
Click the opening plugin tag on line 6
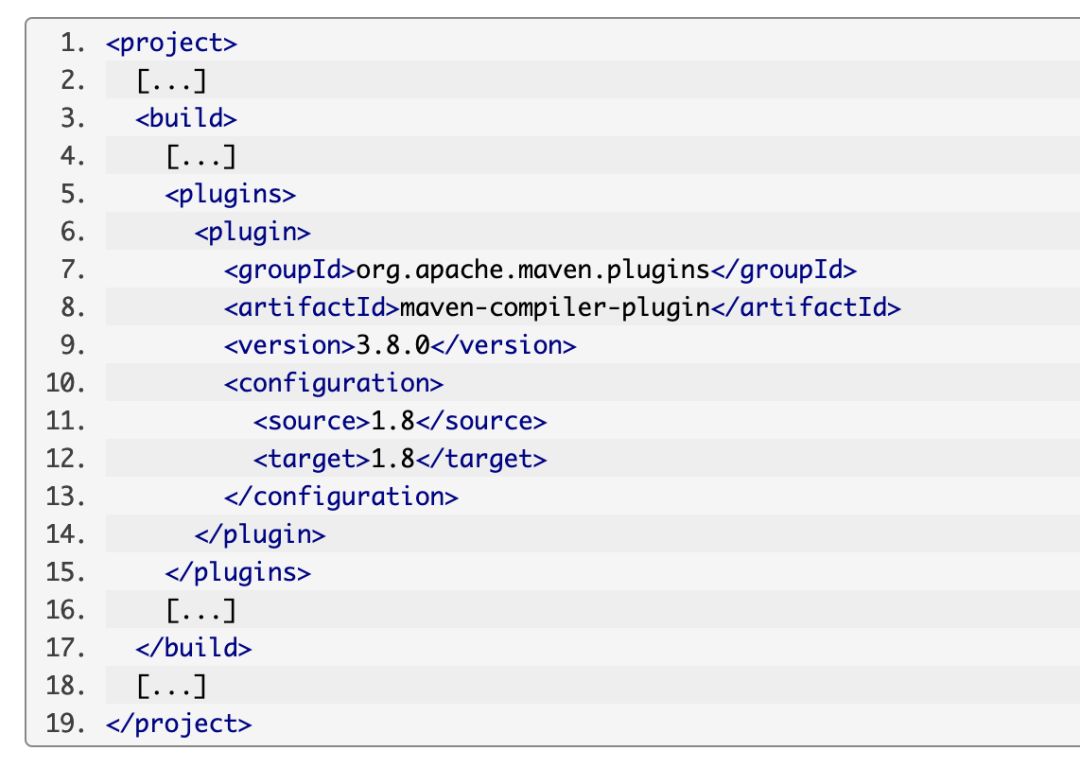pyautogui.click(x=252, y=232)
